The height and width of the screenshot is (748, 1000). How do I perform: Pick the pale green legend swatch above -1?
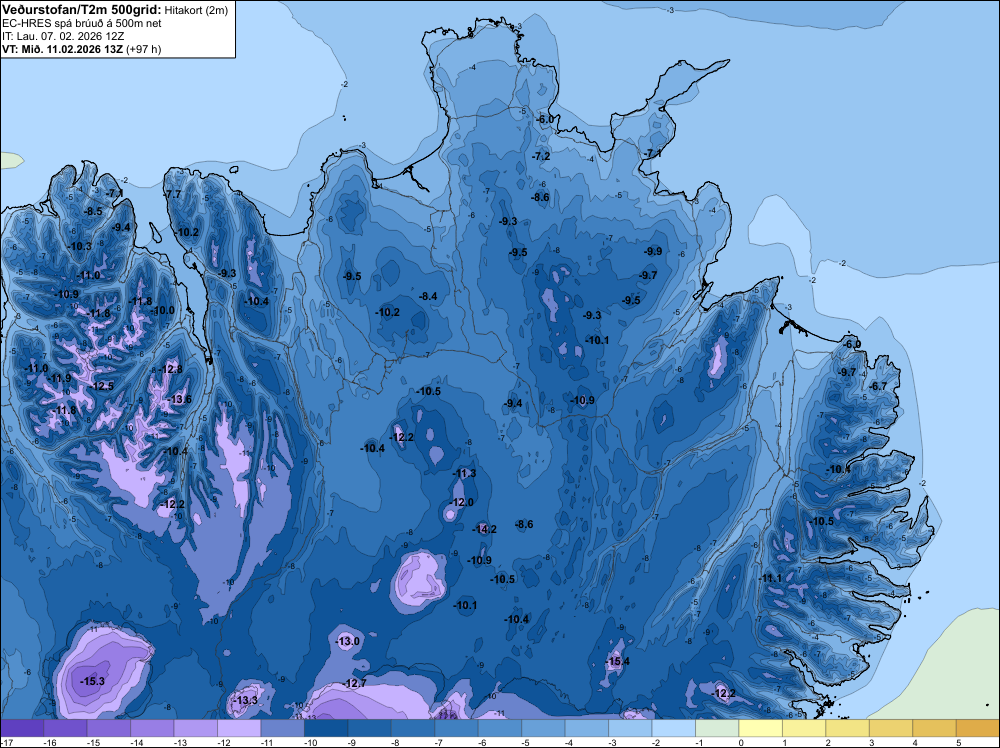point(717,728)
